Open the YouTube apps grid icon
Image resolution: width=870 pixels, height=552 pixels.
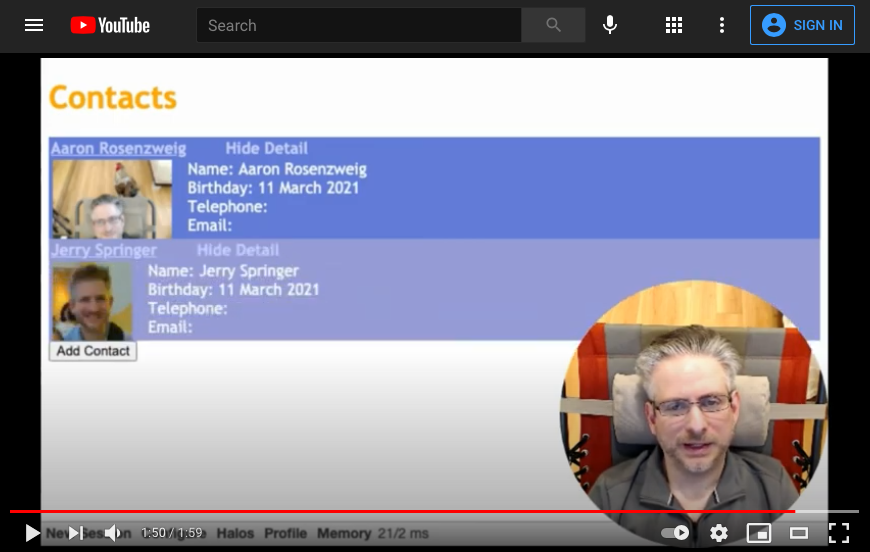coord(674,25)
